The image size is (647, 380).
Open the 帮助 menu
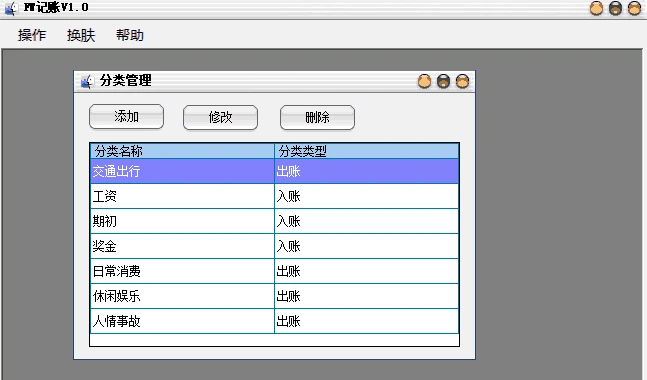click(x=130, y=35)
